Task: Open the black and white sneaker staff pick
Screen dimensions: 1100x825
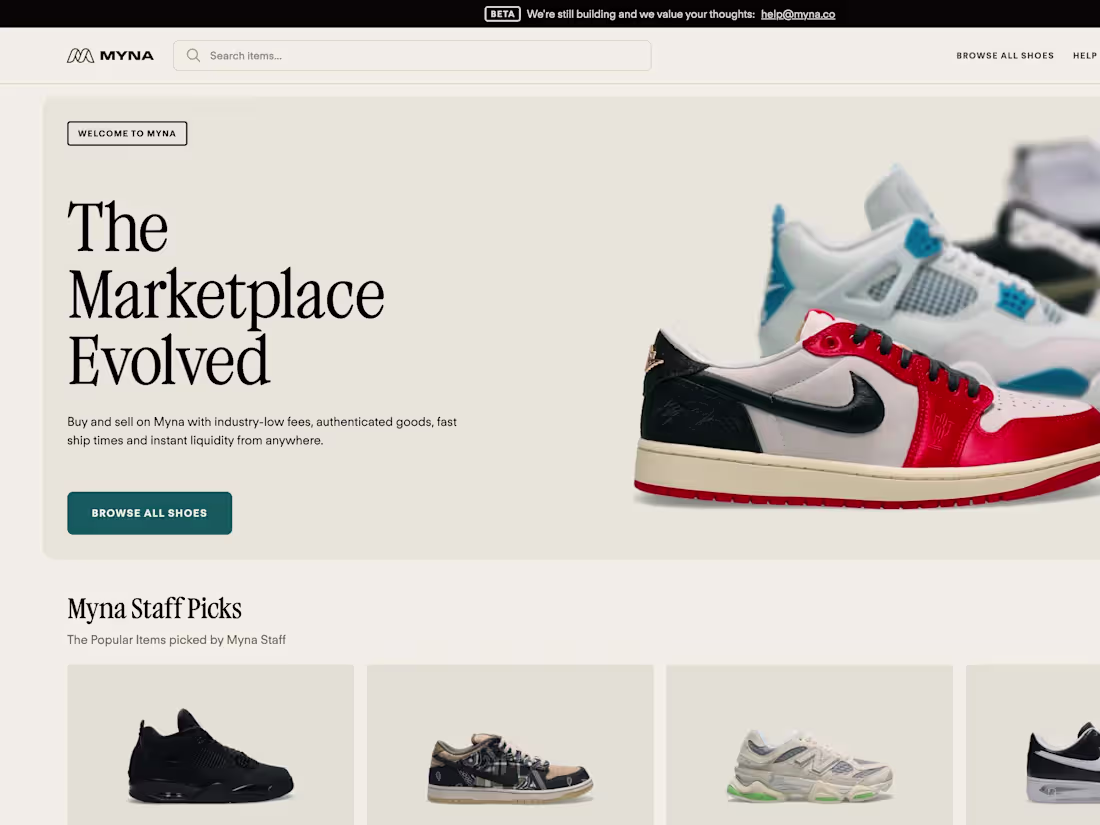Action: [x=1033, y=745]
